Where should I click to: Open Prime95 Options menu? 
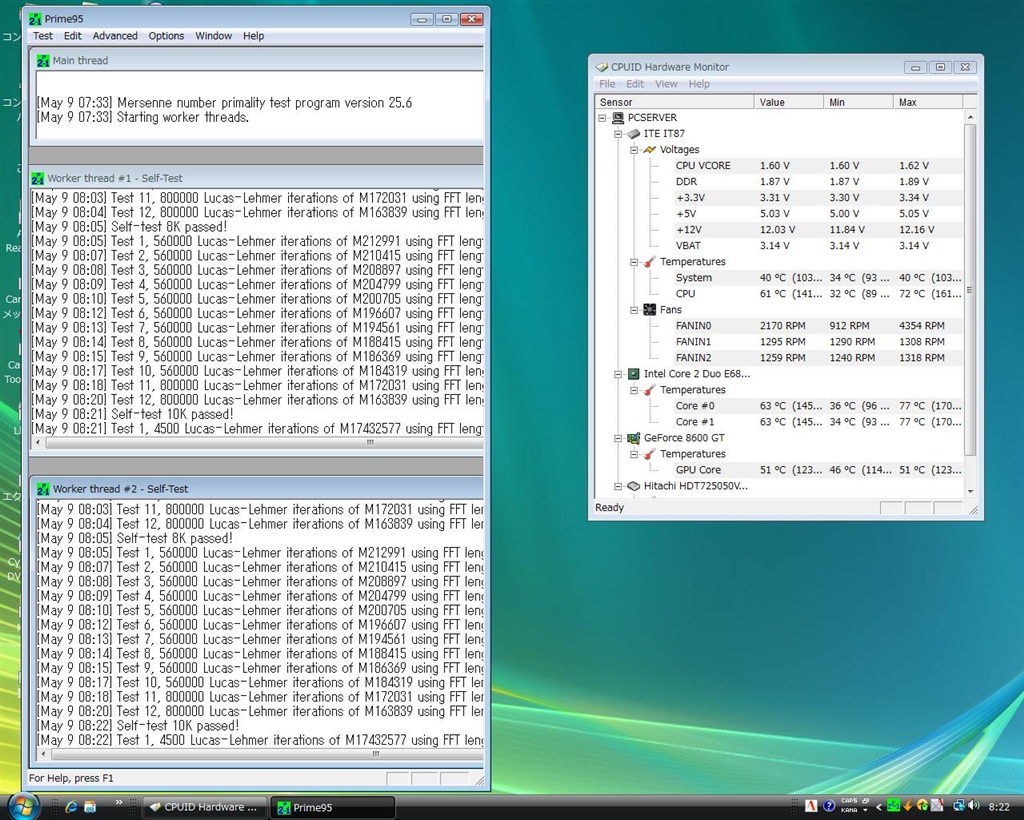pyautogui.click(x=166, y=36)
